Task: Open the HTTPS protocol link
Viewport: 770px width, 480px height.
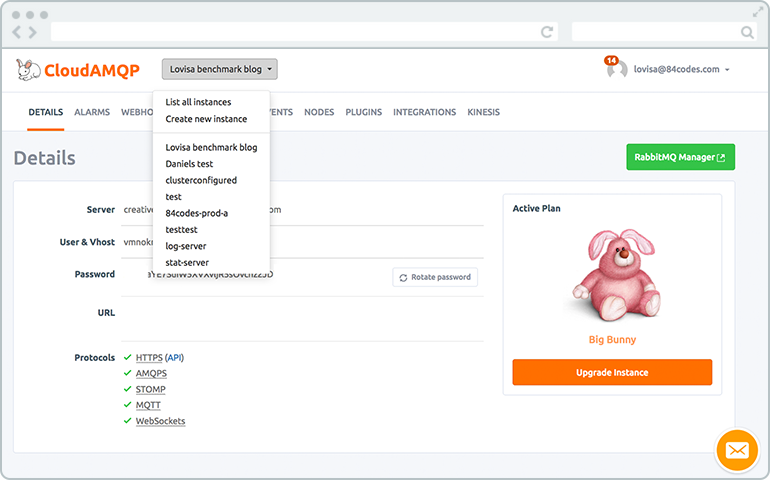Action: click(149, 358)
